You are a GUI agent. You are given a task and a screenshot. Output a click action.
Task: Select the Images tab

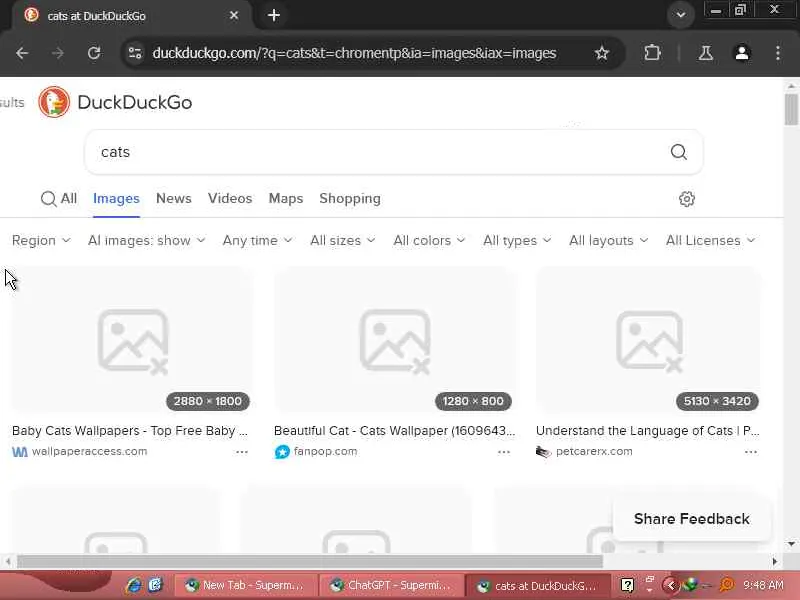coord(116,198)
